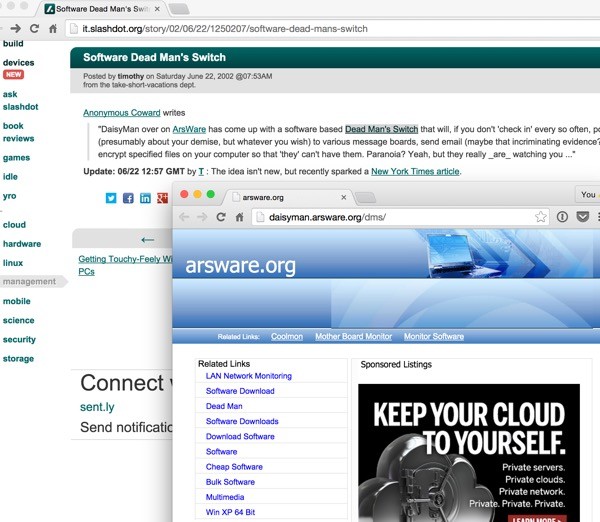Viewport: 600px width, 522px height.
Task: Open book reviews in the sidebar
Action: (18, 132)
